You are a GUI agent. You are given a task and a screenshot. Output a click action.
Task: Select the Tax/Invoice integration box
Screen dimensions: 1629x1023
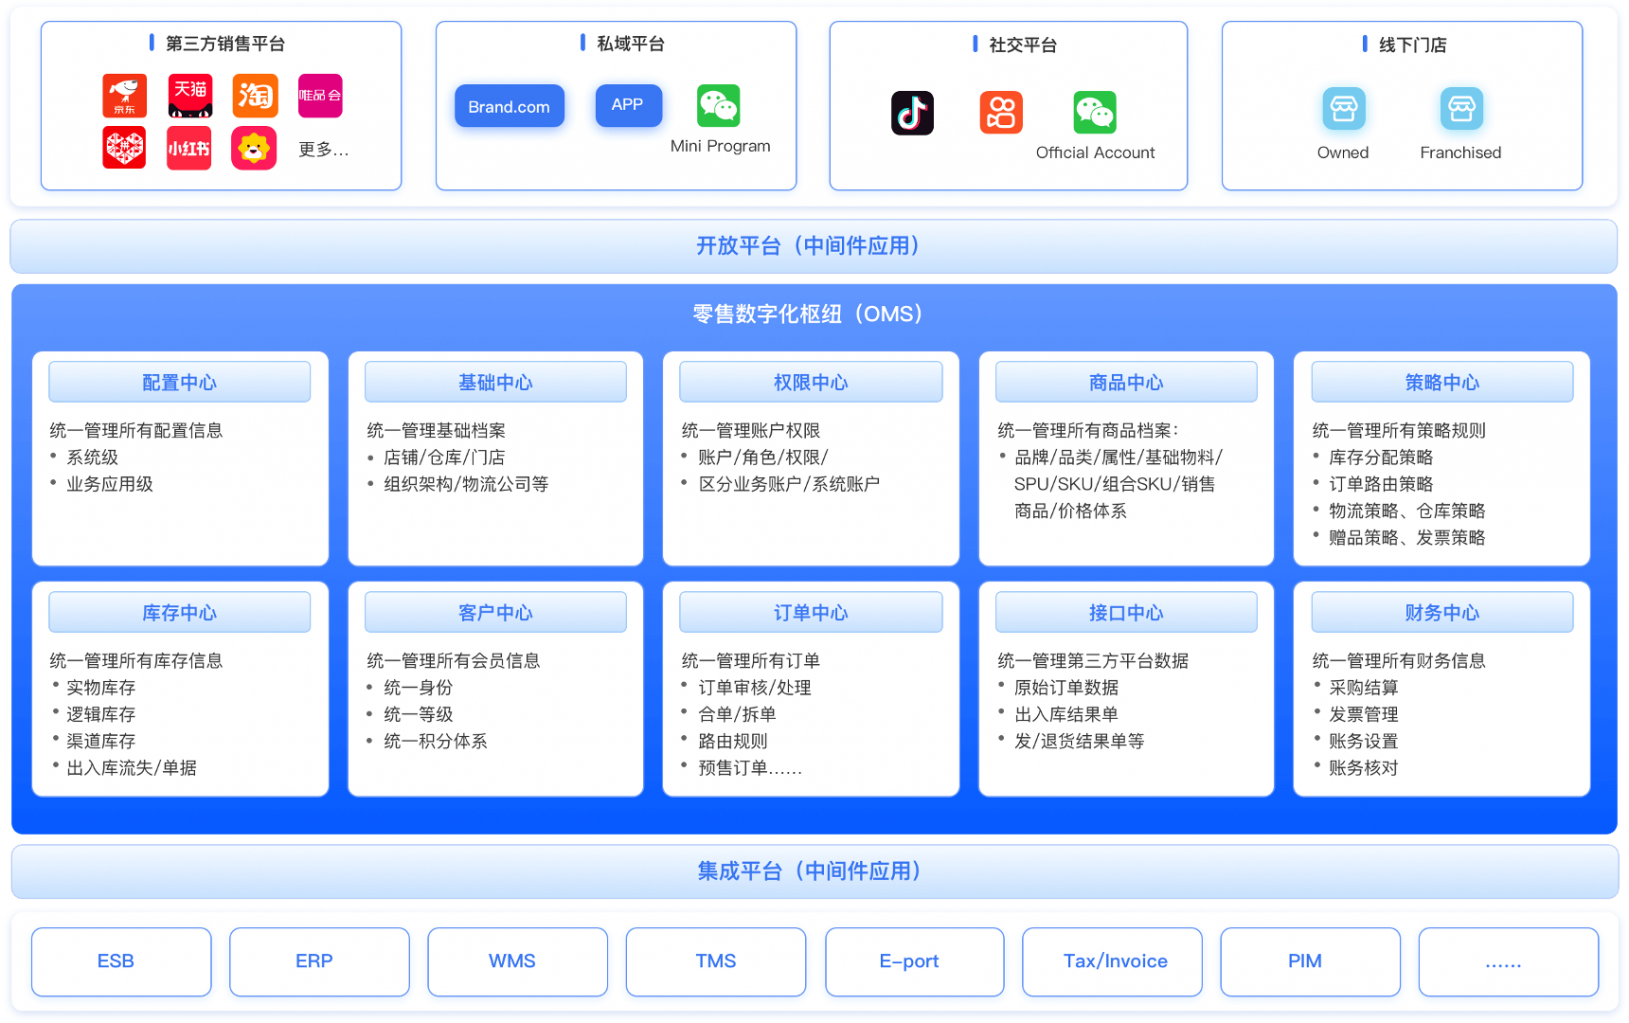[1112, 961]
